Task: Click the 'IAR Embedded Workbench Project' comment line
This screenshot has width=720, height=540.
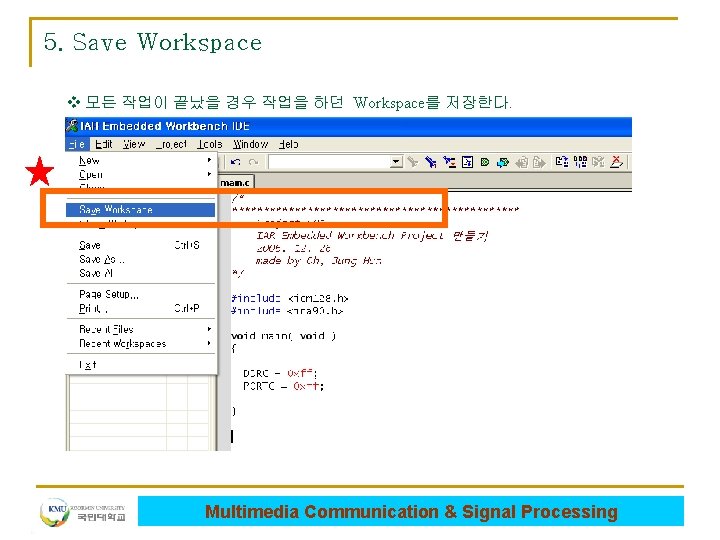Action: point(371,236)
